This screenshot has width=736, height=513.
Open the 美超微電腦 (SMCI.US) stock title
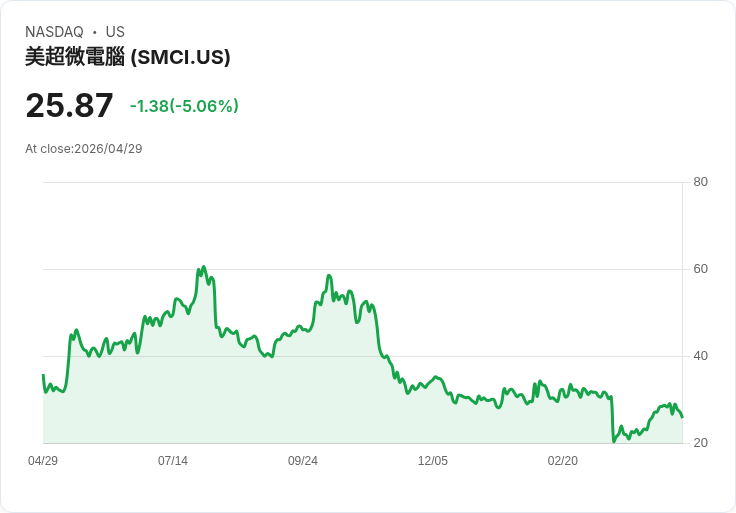[128, 57]
